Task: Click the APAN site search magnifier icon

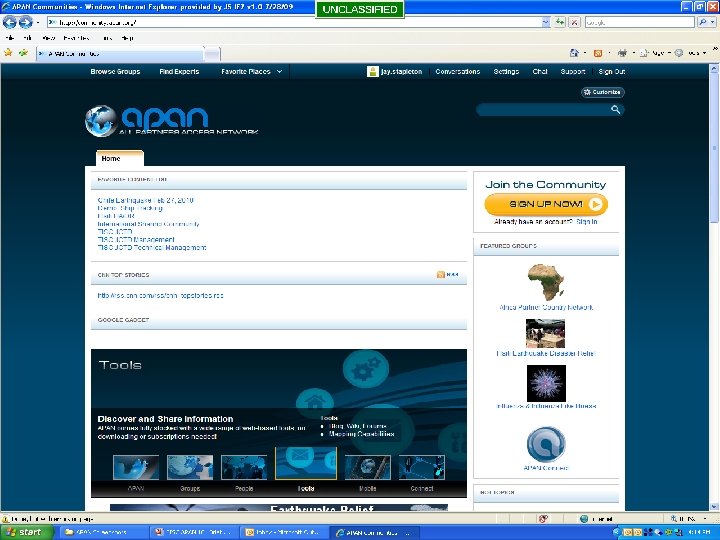Action: (x=615, y=109)
